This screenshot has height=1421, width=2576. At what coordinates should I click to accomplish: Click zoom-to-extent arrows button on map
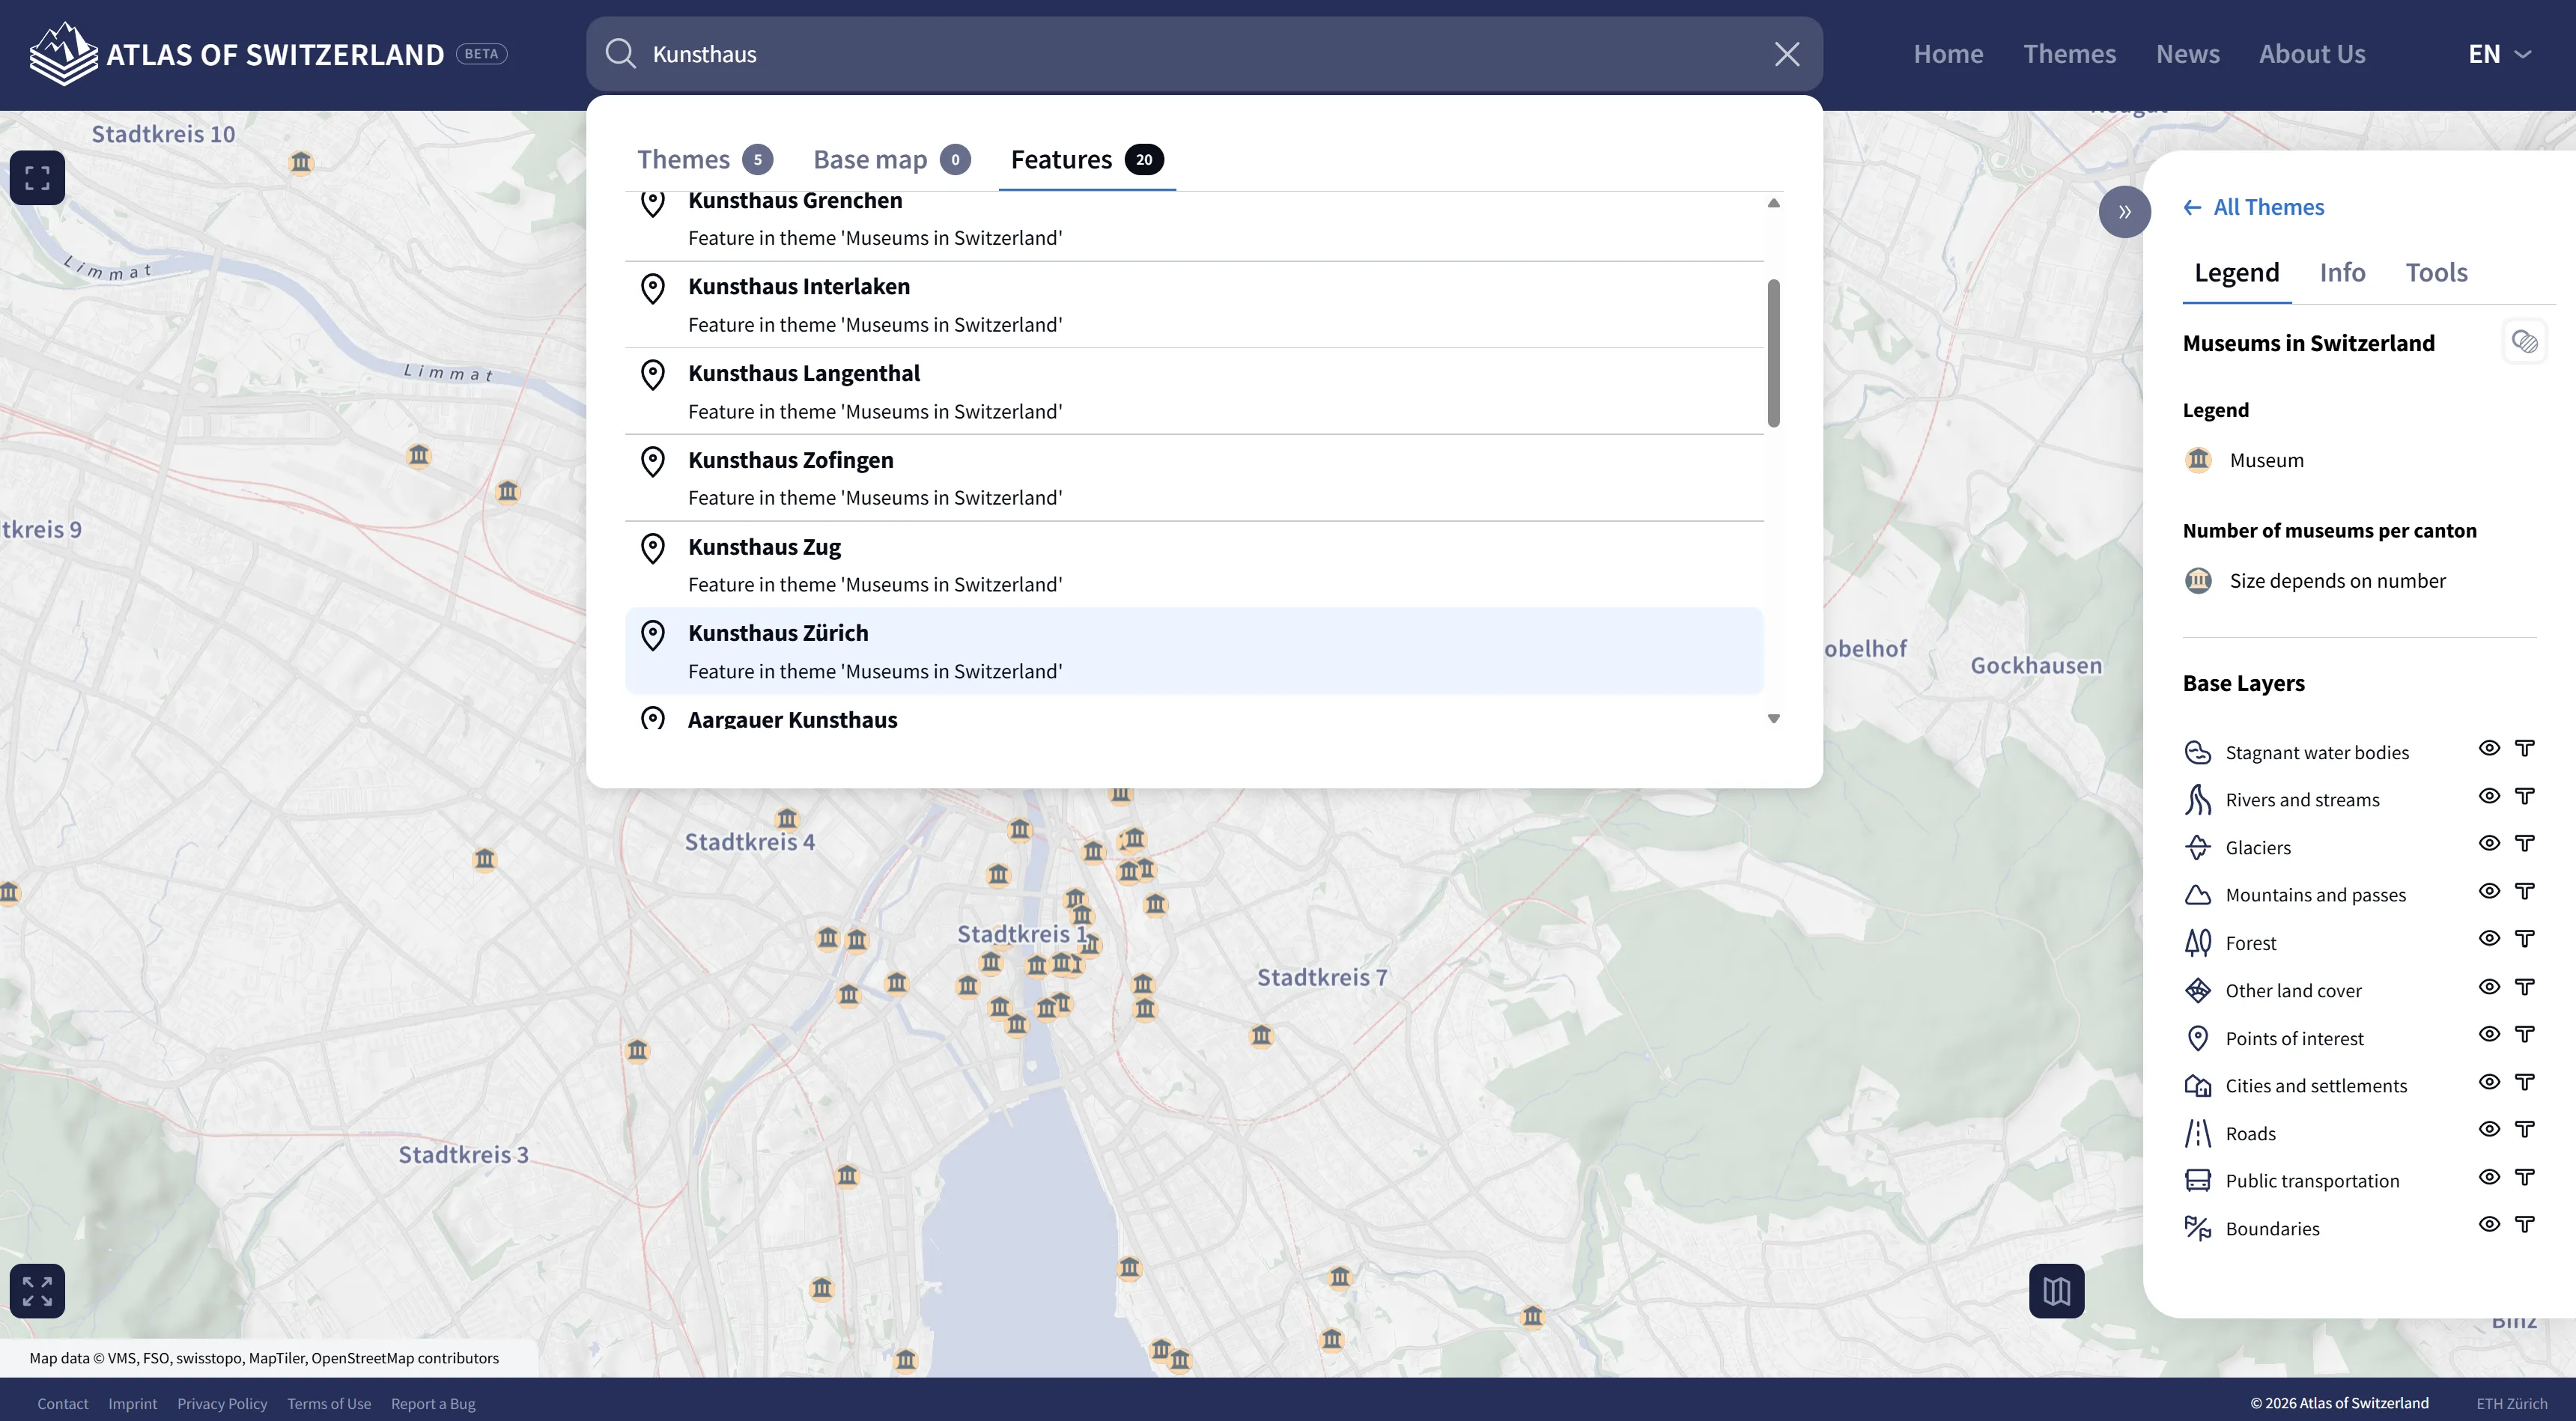tap(37, 1291)
